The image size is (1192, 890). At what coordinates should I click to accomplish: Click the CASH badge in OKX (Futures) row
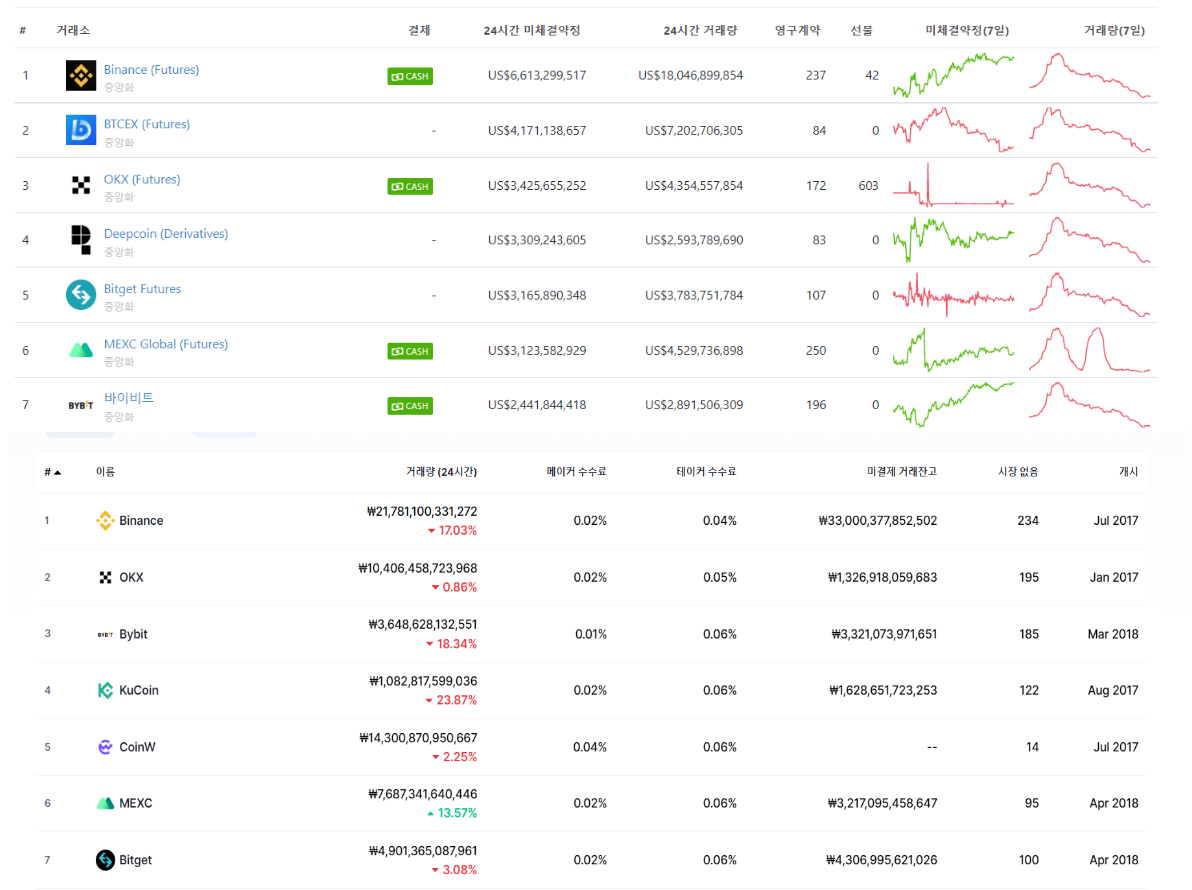tap(410, 186)
